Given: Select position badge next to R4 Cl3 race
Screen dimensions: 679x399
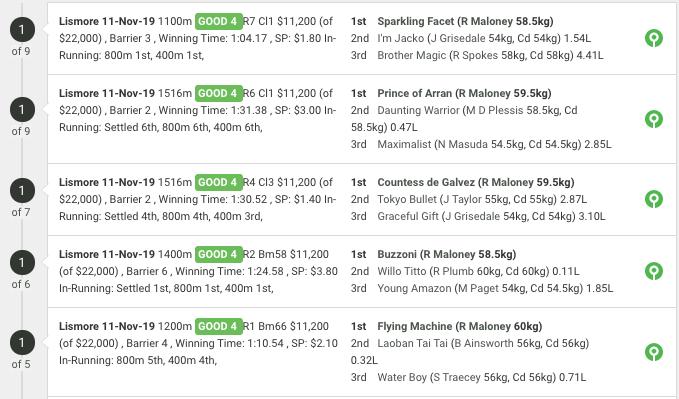Looking at the screenshot, I should pos(22,191).
